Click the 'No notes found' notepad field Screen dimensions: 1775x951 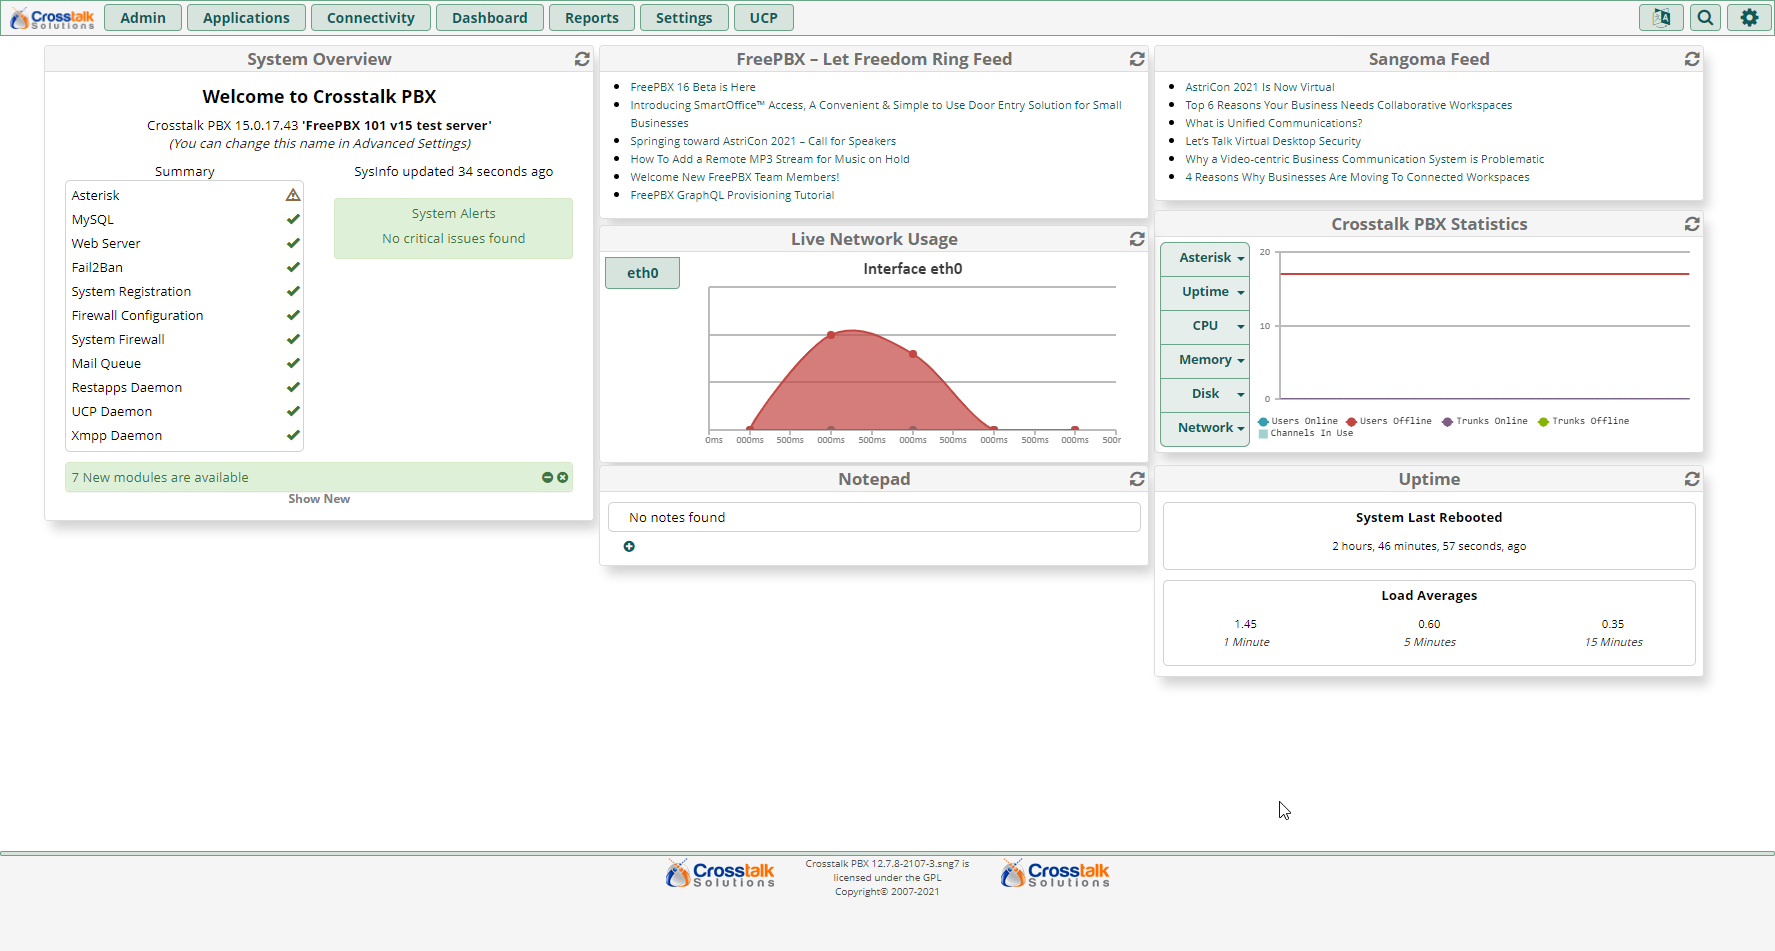(874, 517)
